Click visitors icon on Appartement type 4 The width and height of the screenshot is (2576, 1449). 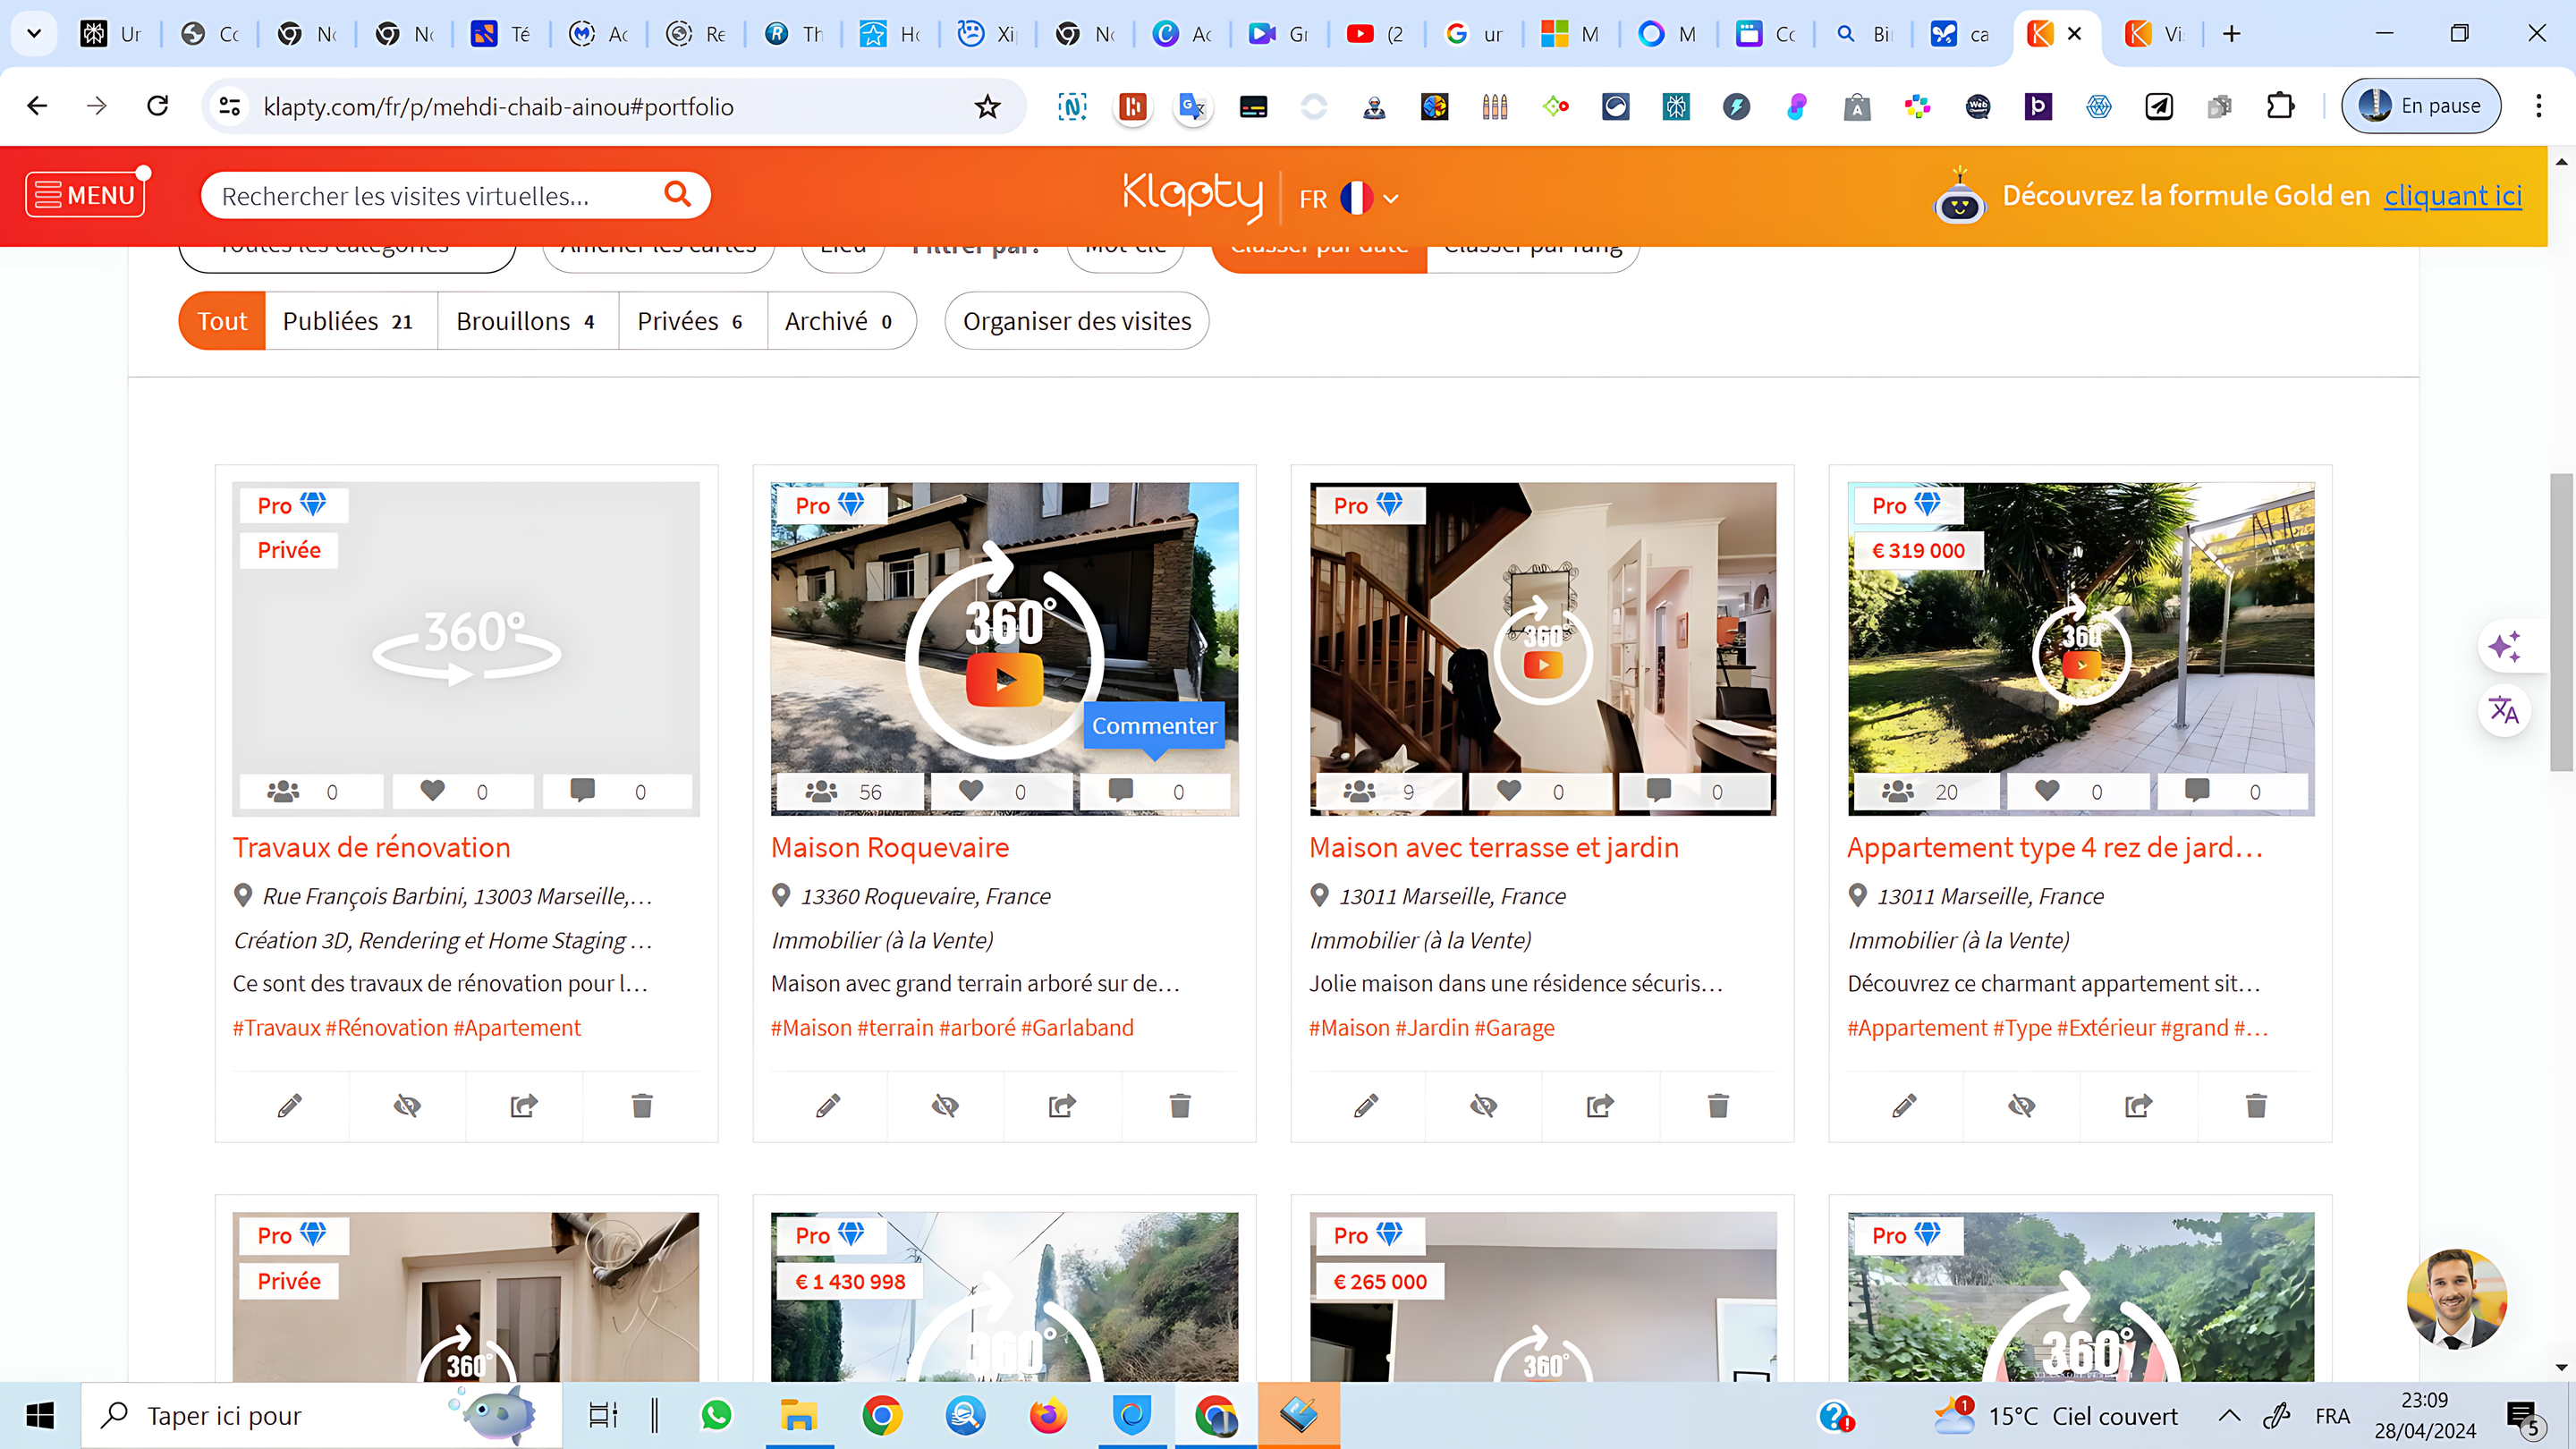coord(1897,791)
